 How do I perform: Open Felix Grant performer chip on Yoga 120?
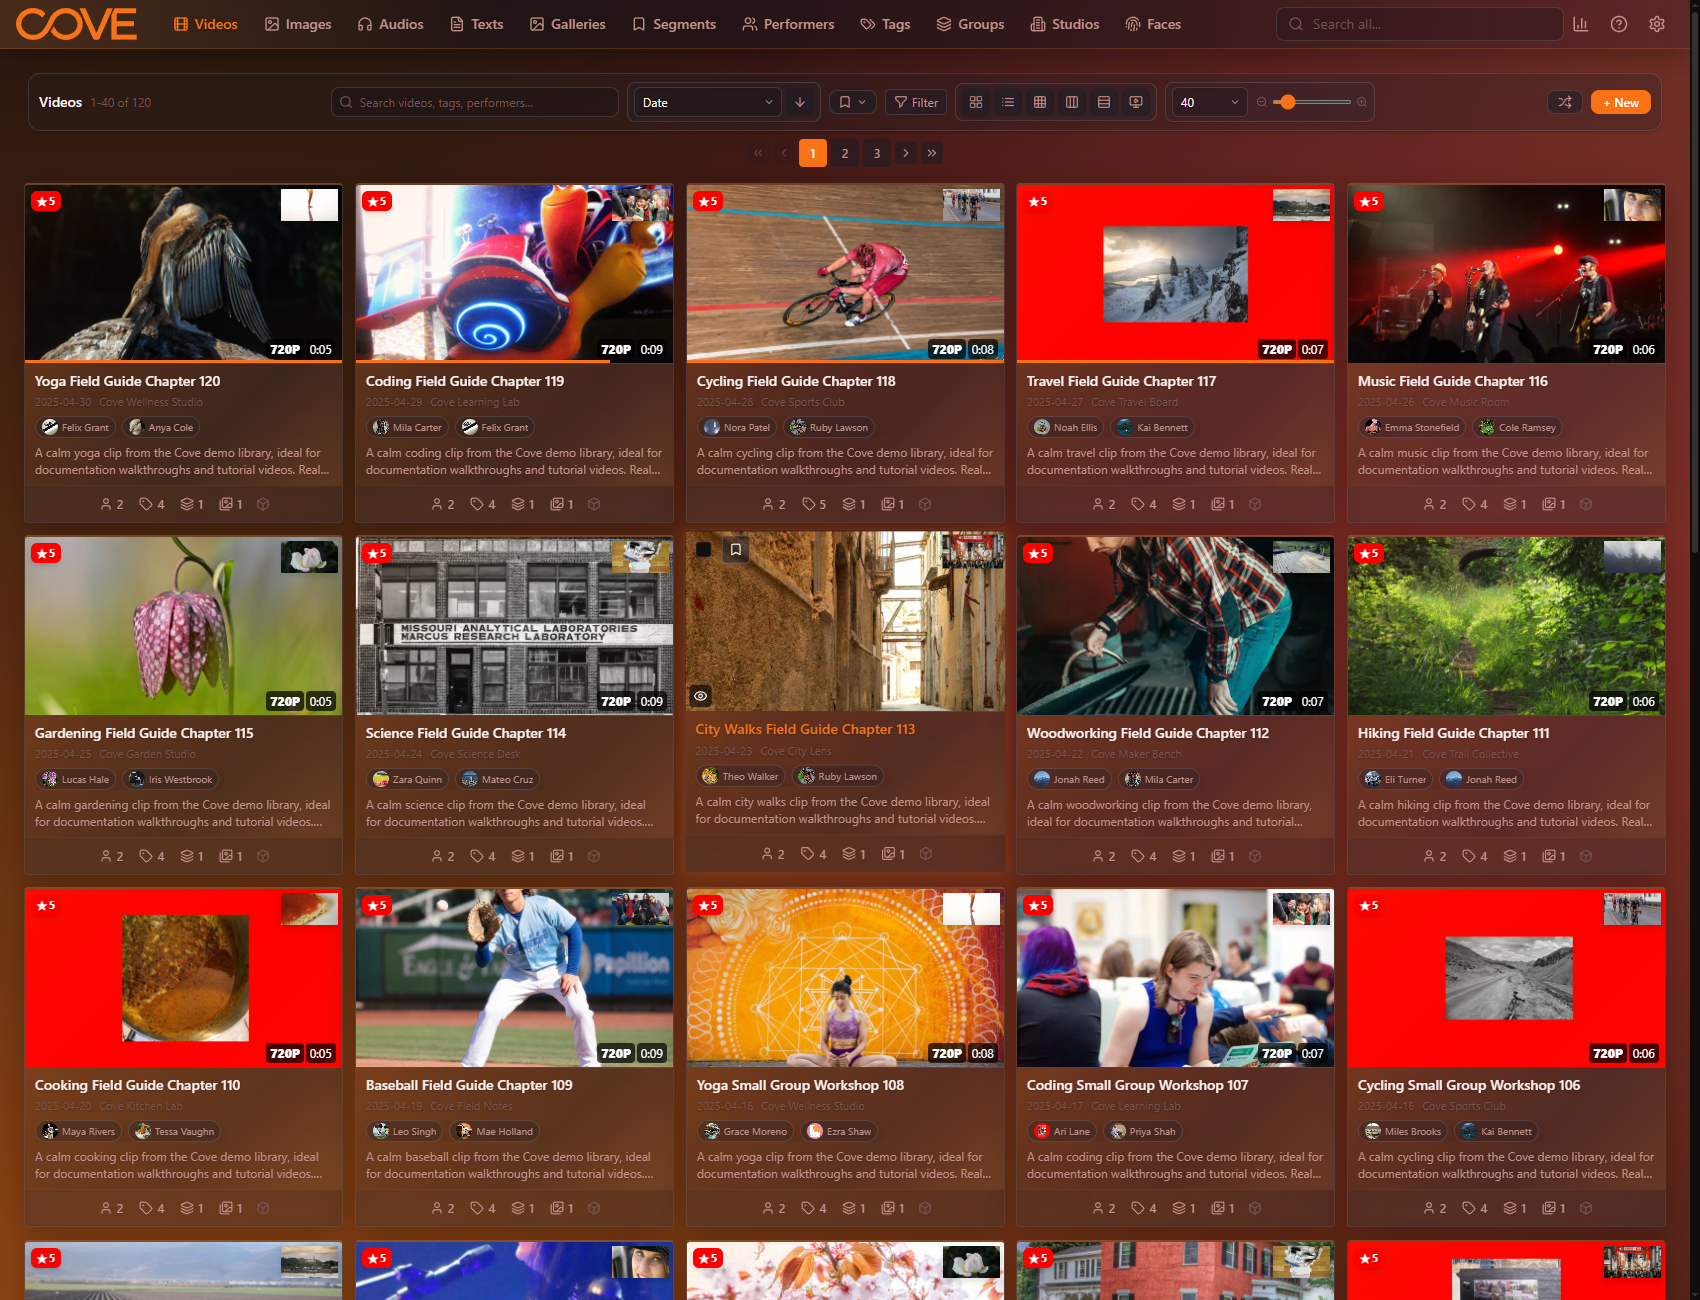tap(75, 427)
